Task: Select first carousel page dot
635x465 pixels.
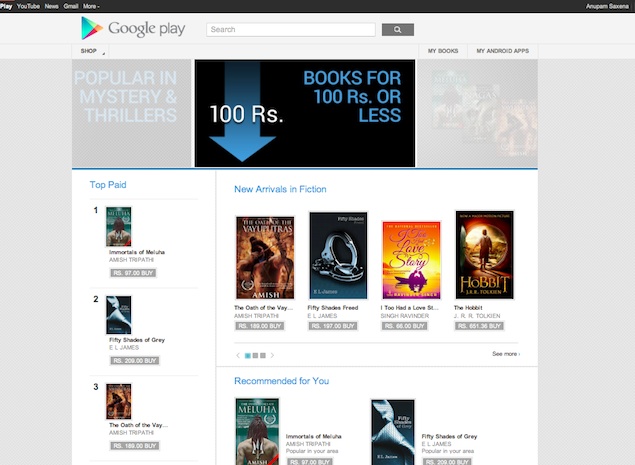Action: (248, 356)
